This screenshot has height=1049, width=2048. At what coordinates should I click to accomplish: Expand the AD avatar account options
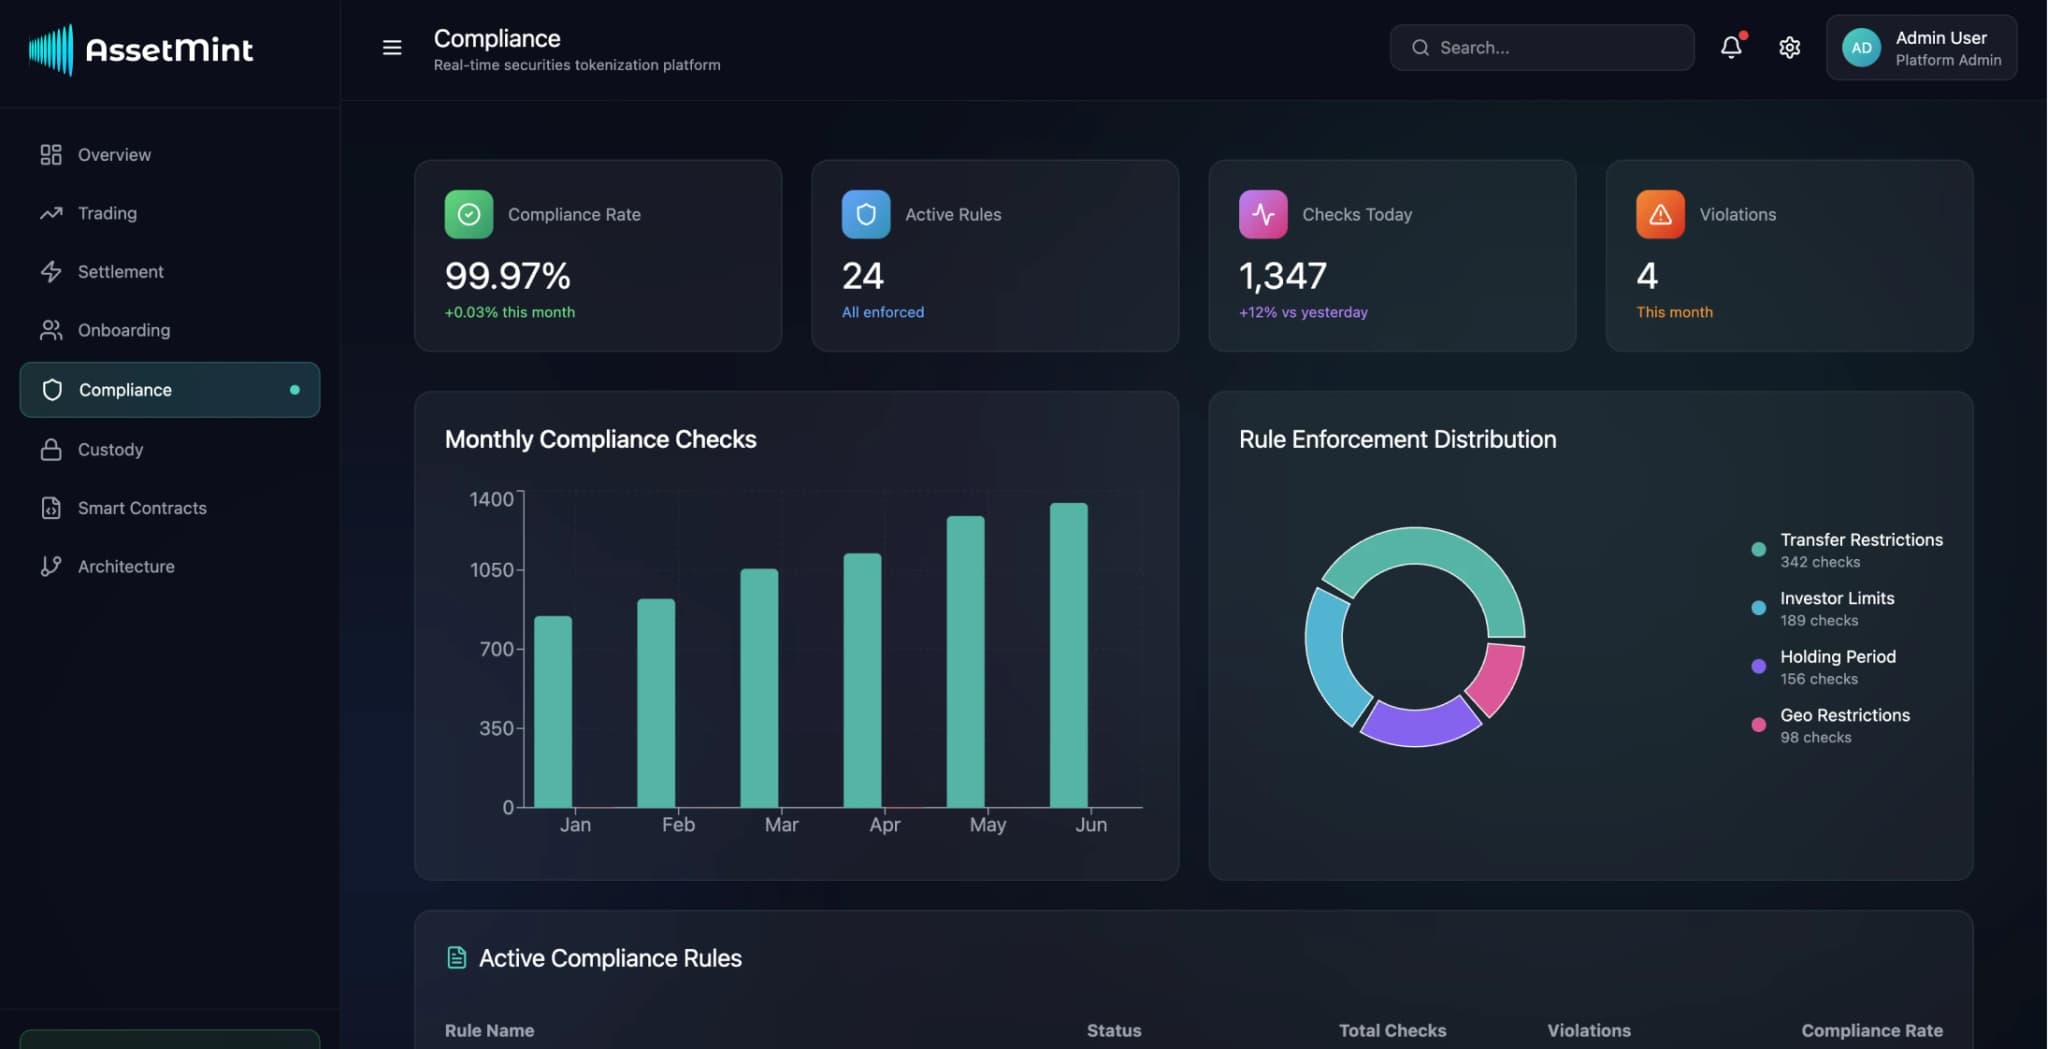[x=1861, y=47]
